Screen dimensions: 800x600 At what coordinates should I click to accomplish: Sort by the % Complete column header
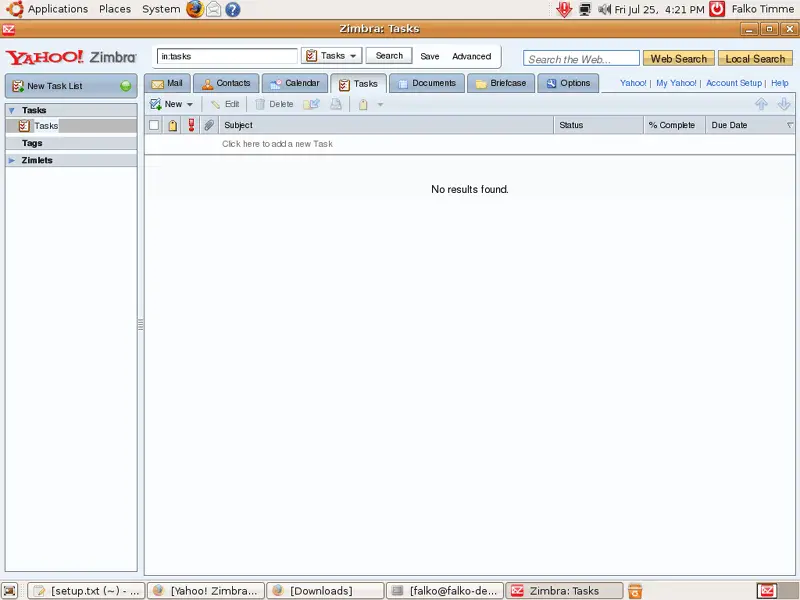674,125
